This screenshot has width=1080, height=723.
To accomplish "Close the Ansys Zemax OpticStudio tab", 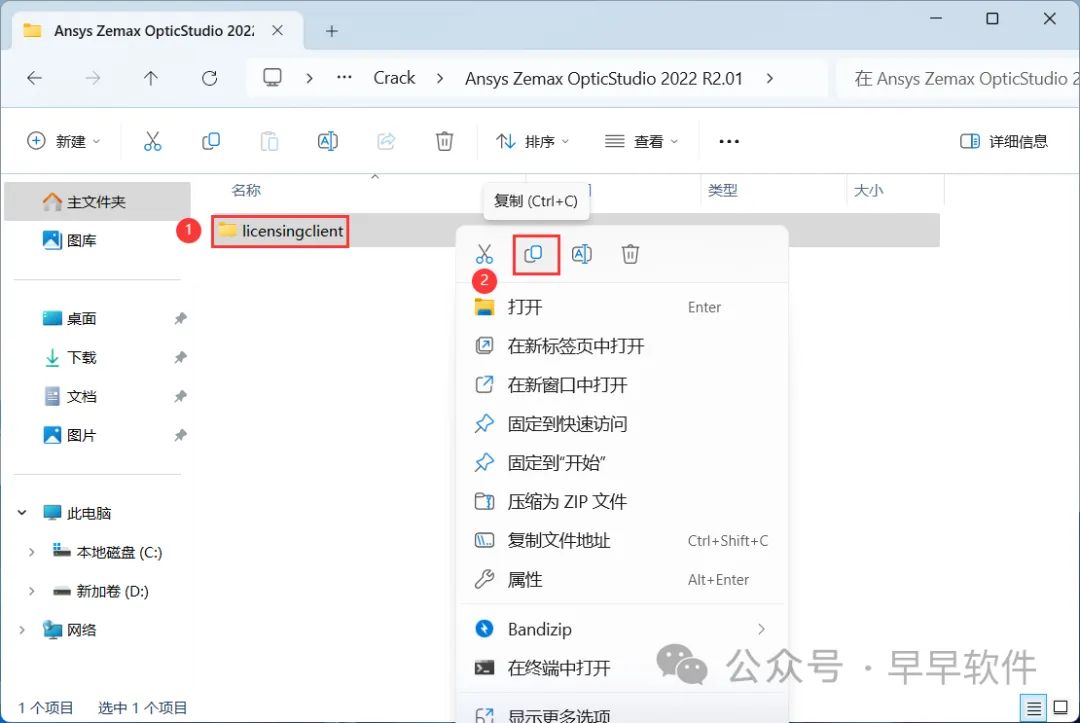I will click(277, 30).
